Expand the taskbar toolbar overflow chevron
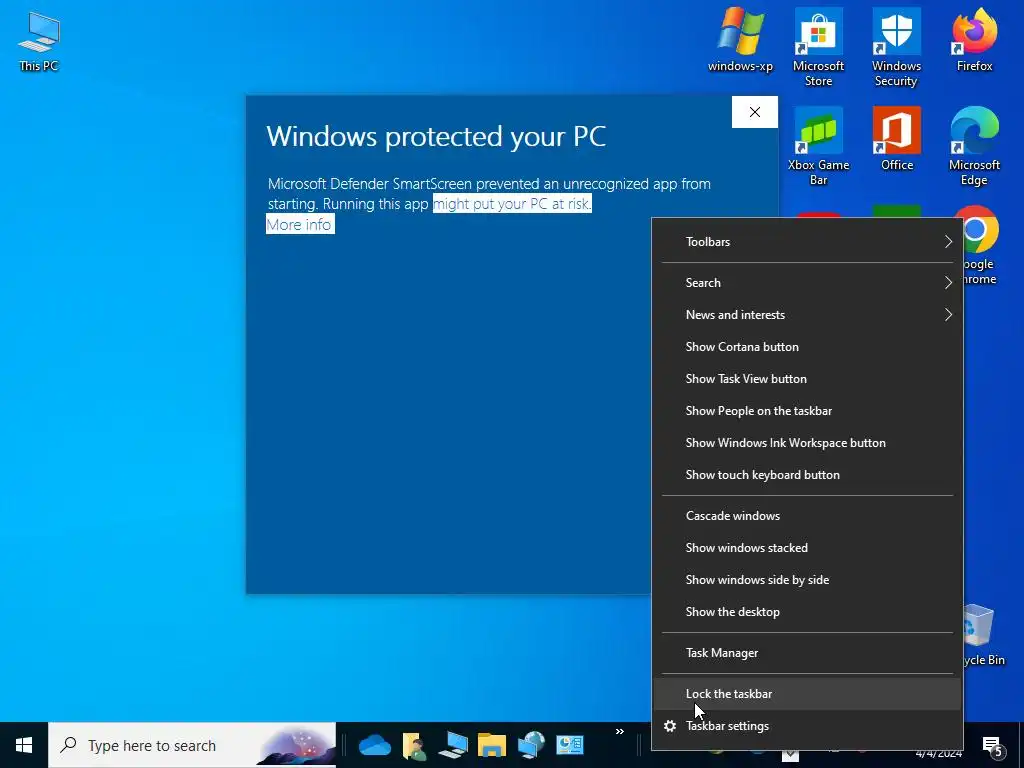The height and width of the screenshot is (768, 1024). tap(620, 731)
